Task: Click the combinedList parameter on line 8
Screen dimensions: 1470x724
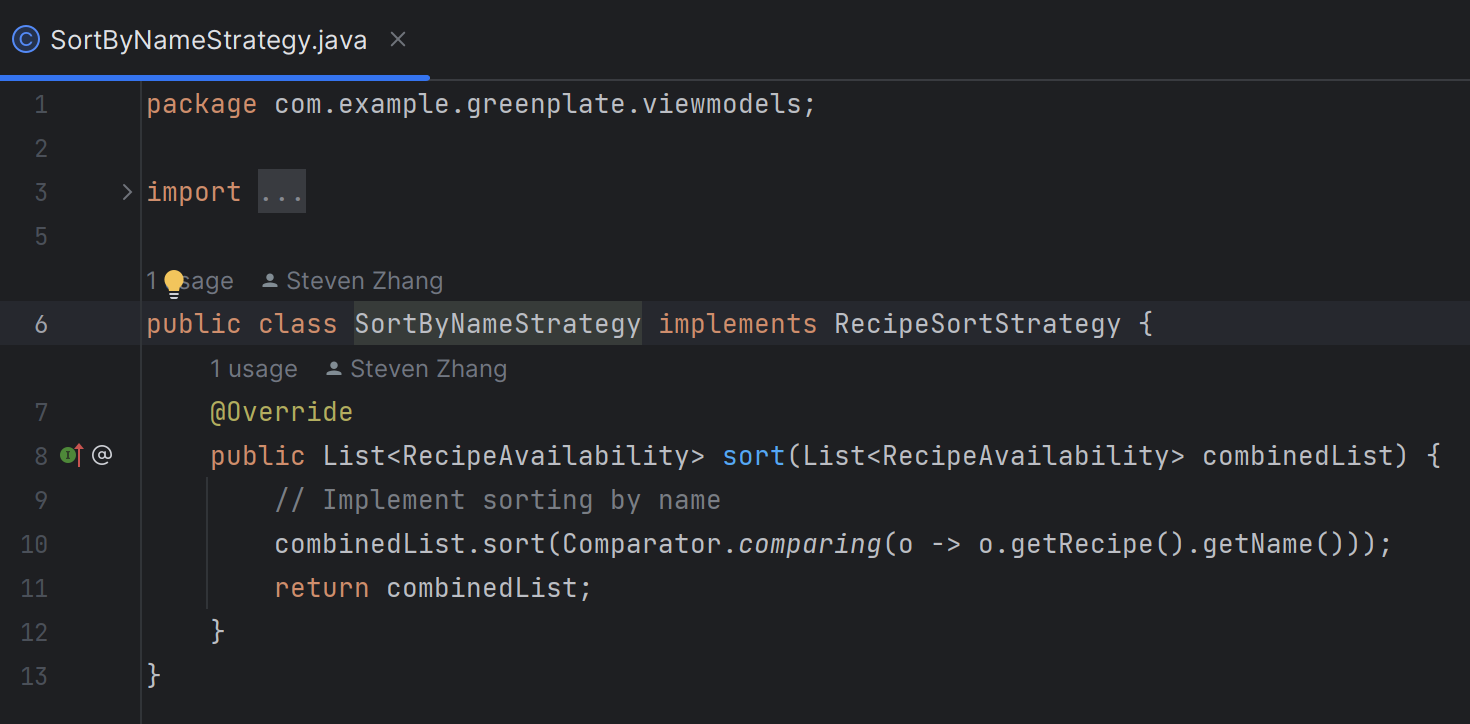Action: 1298,456
